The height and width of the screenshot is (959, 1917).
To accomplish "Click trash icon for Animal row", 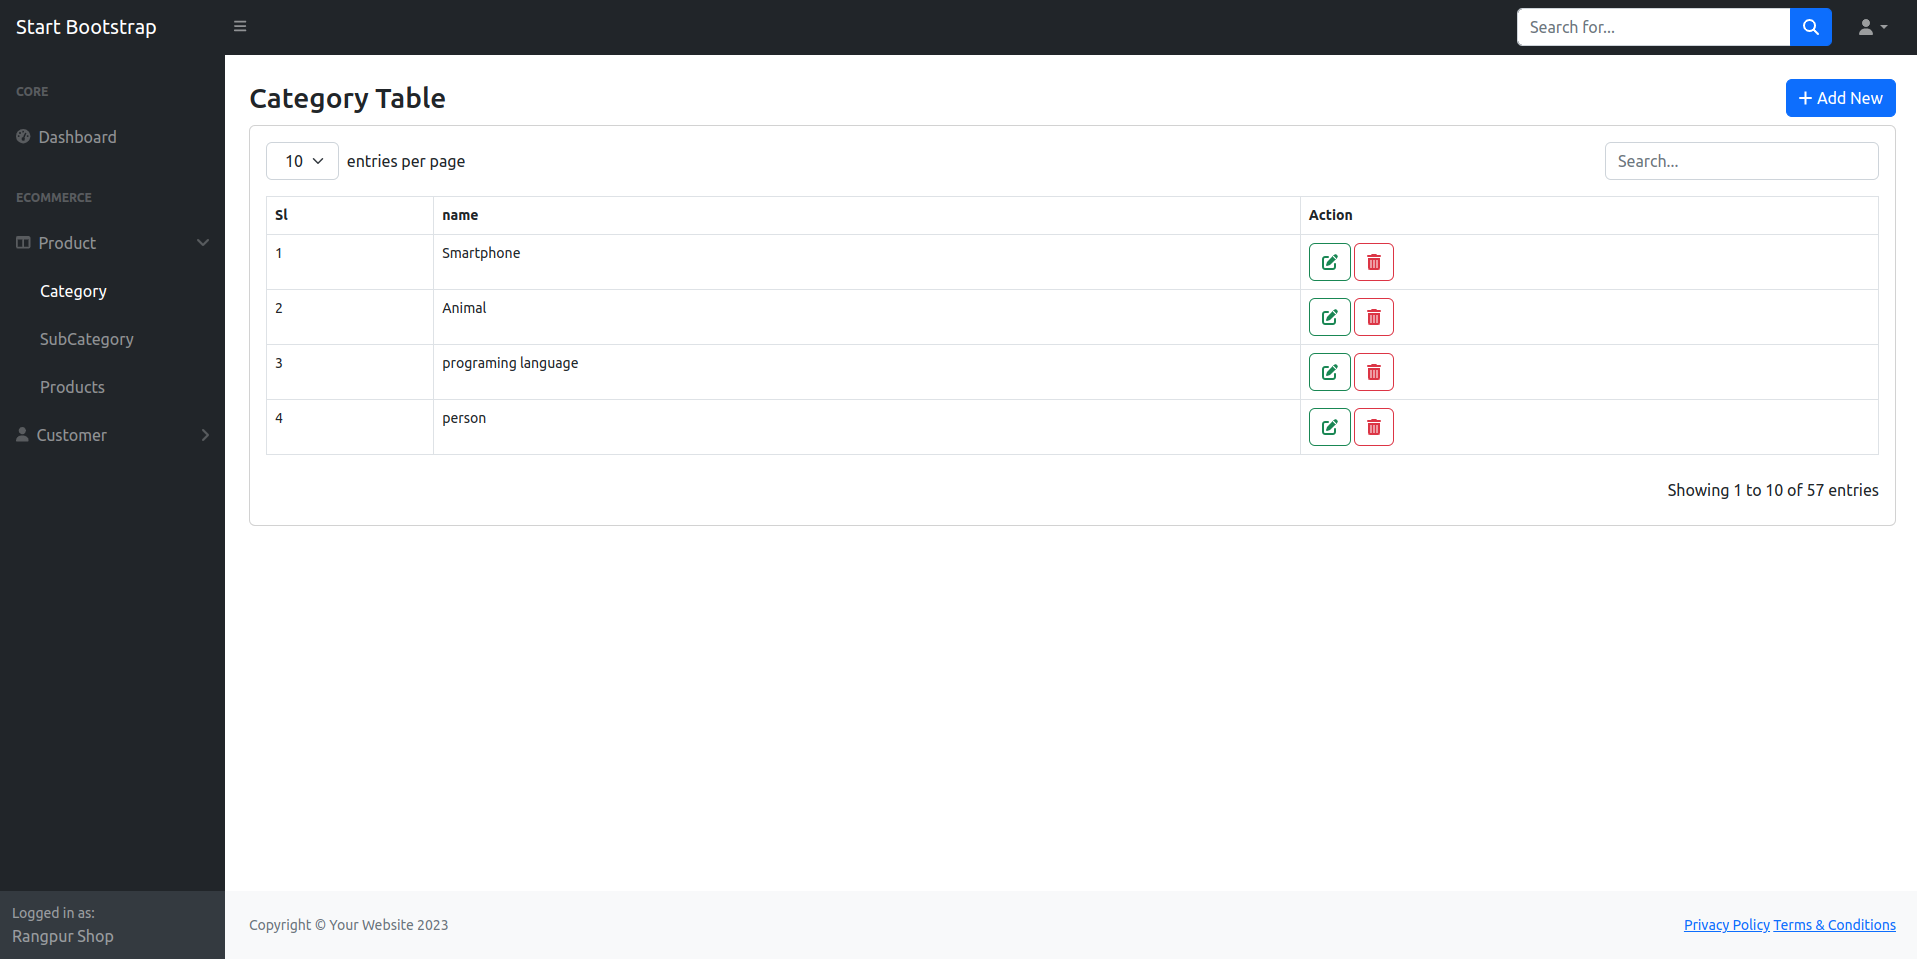I will tap(1373, 317).
